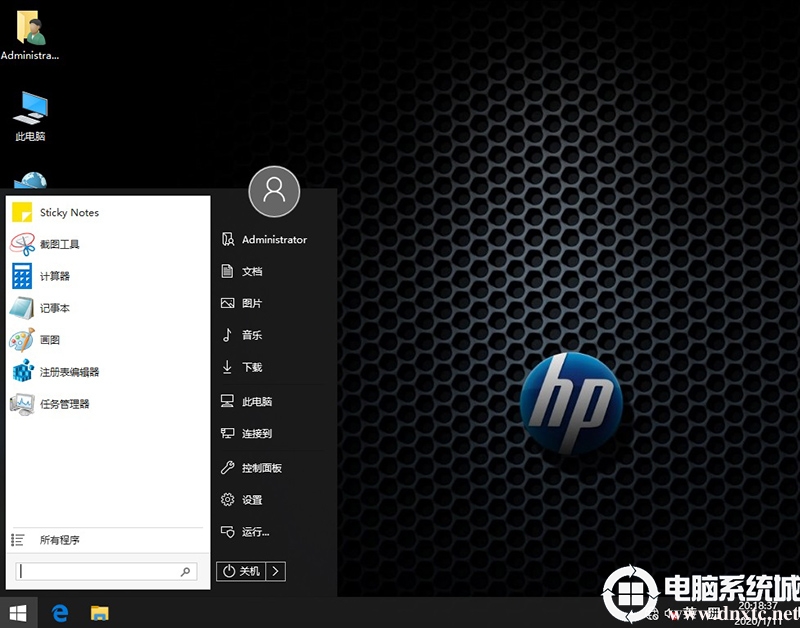Click the search magnifier icon
800x628 pixels.
click(x=185, y=571)
